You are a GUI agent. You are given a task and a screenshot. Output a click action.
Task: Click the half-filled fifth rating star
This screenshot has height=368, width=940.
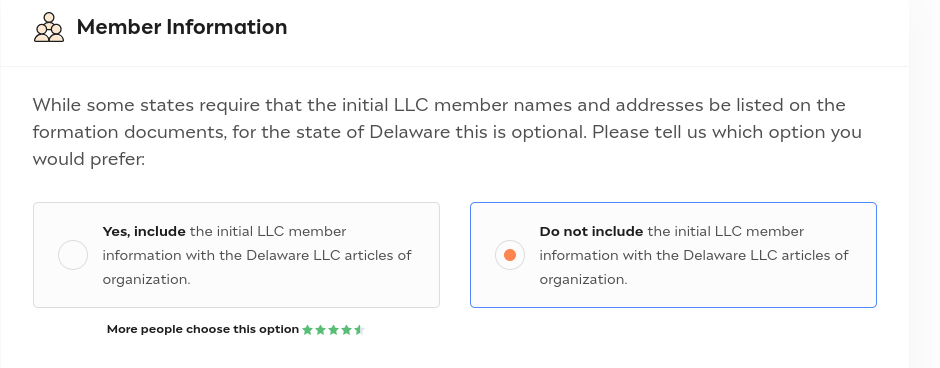[x=359, y=330]
